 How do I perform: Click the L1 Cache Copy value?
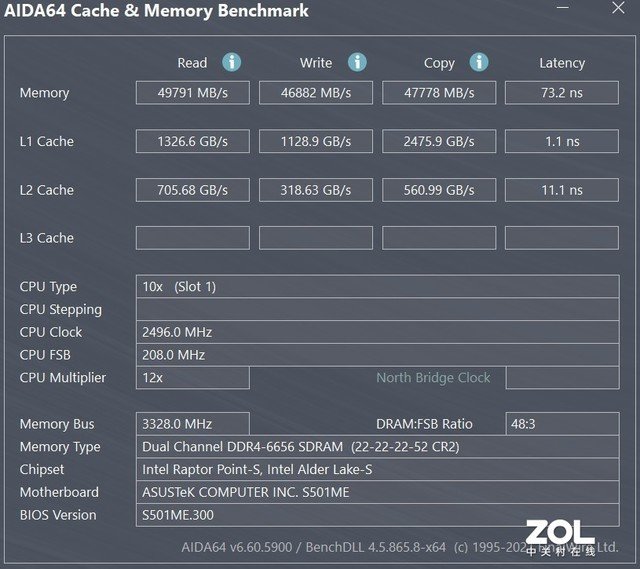[439, 142]
